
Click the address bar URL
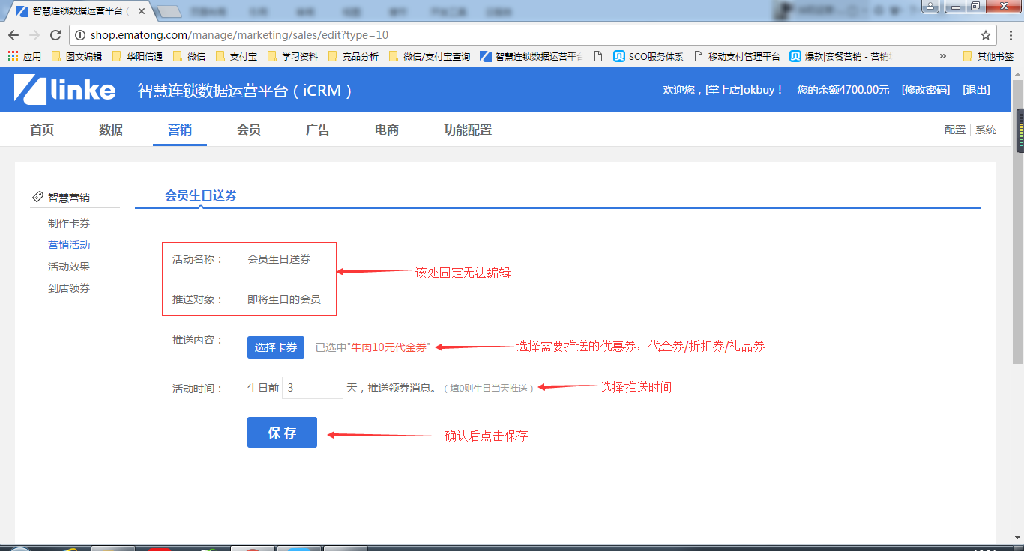[x=239, y=35]
